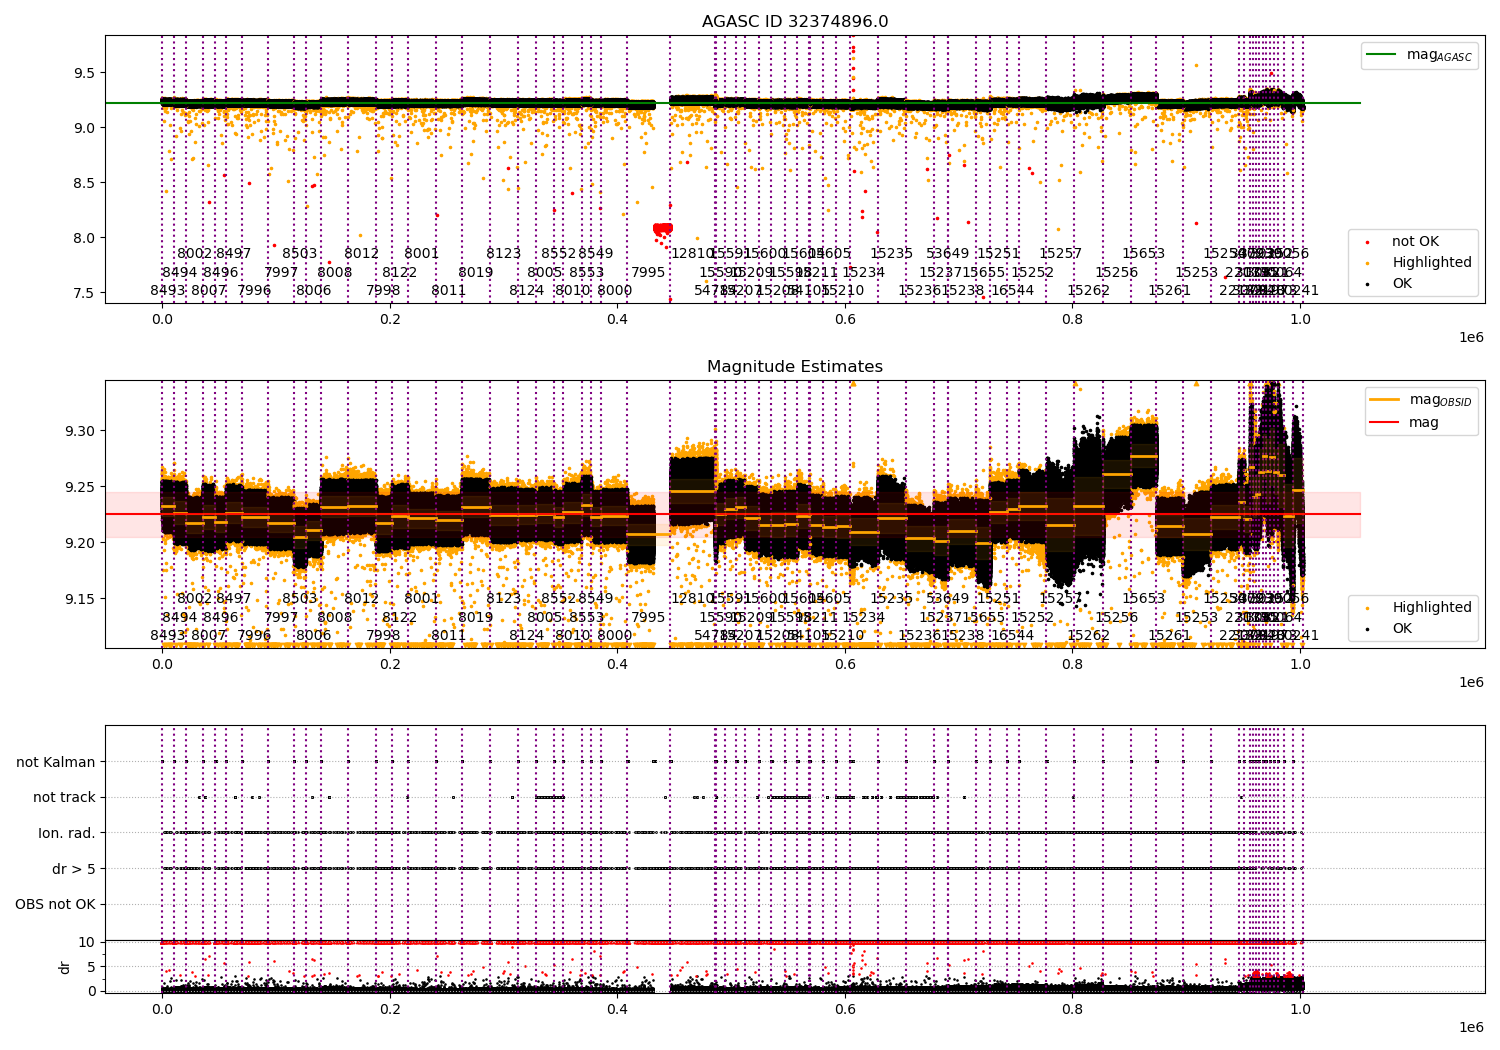
Task: Click obsid label 15257 in the middle plot
Action: point(1061,599)
